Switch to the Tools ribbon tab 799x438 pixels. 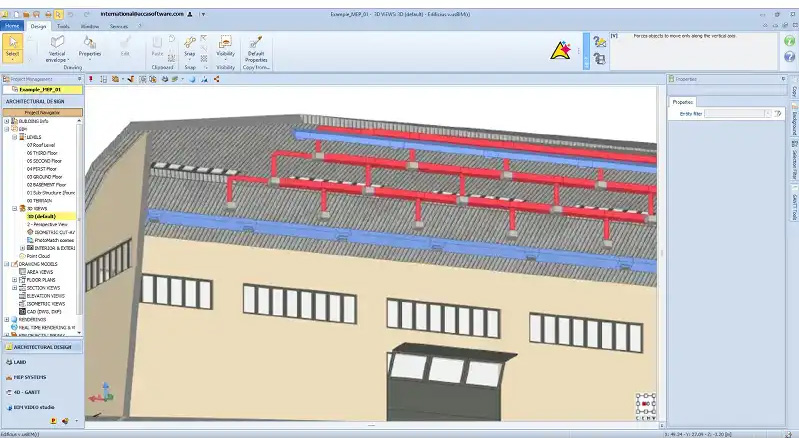pyautogui.click(x=63, y=26)
